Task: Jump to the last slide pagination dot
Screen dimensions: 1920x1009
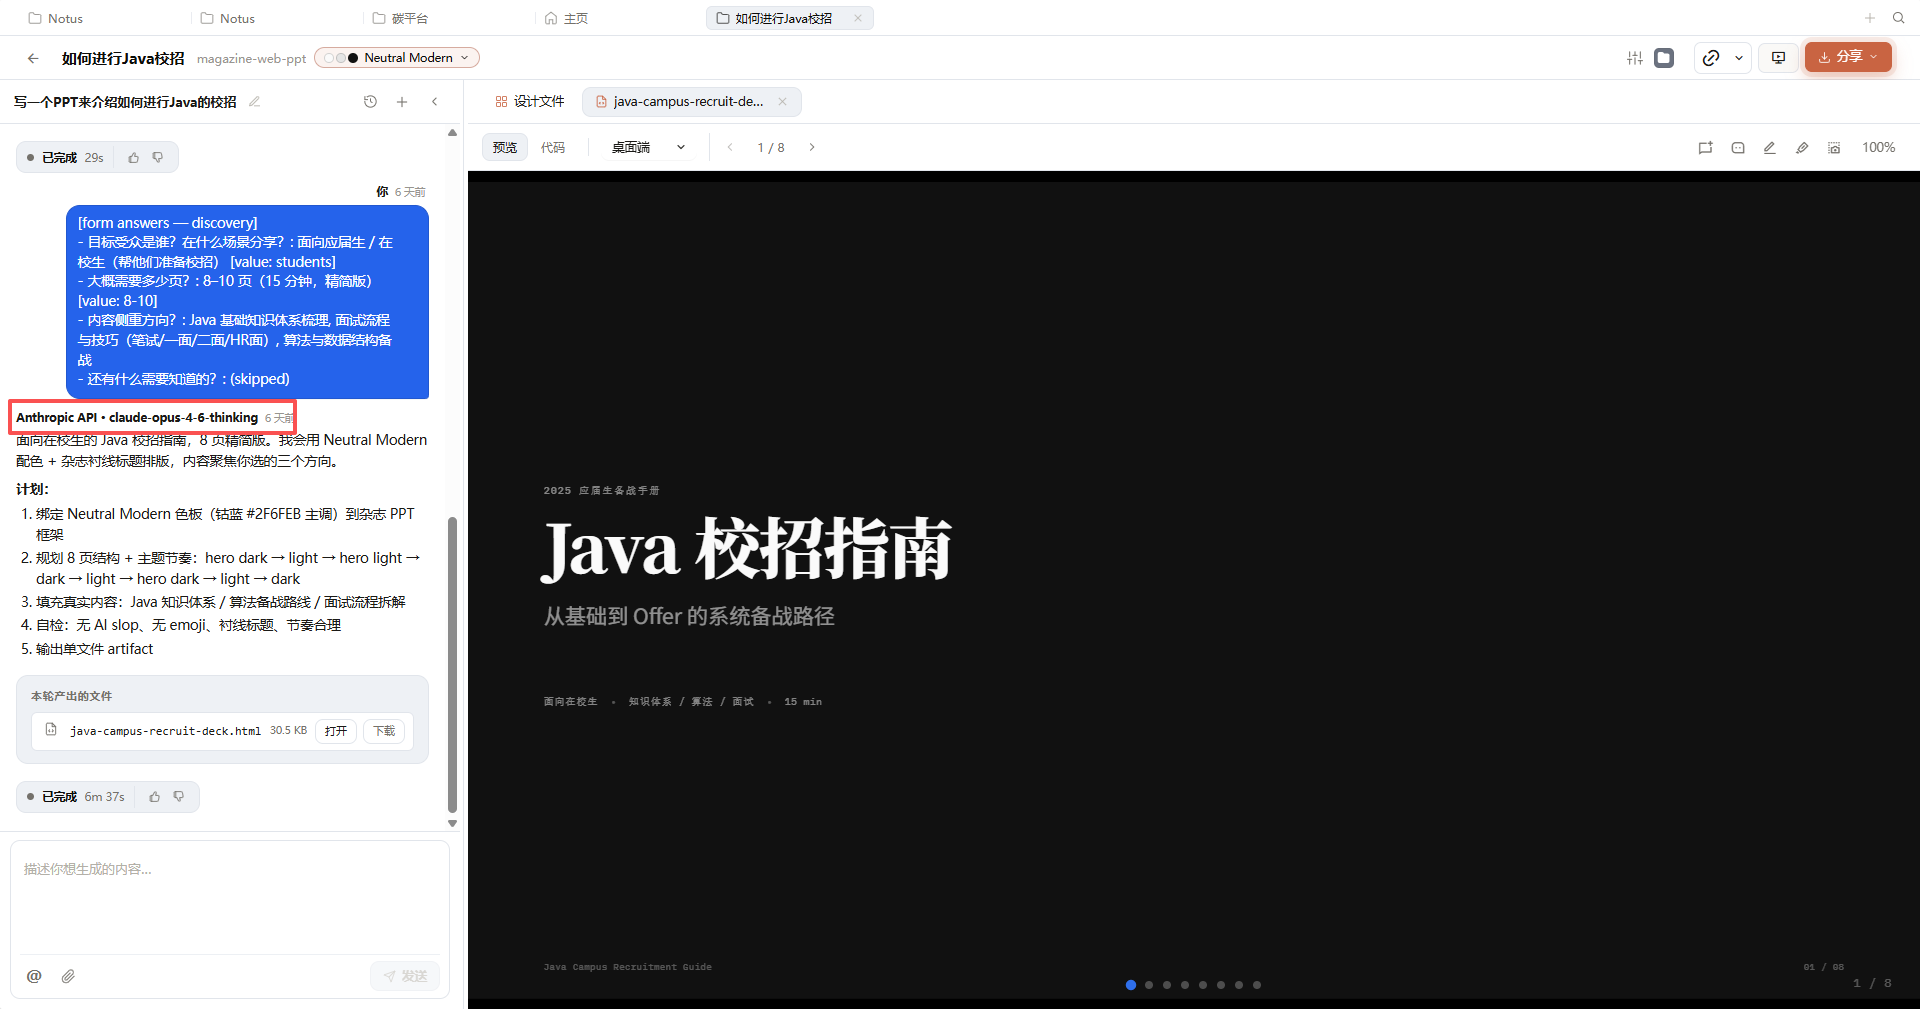Action: 1257,985
